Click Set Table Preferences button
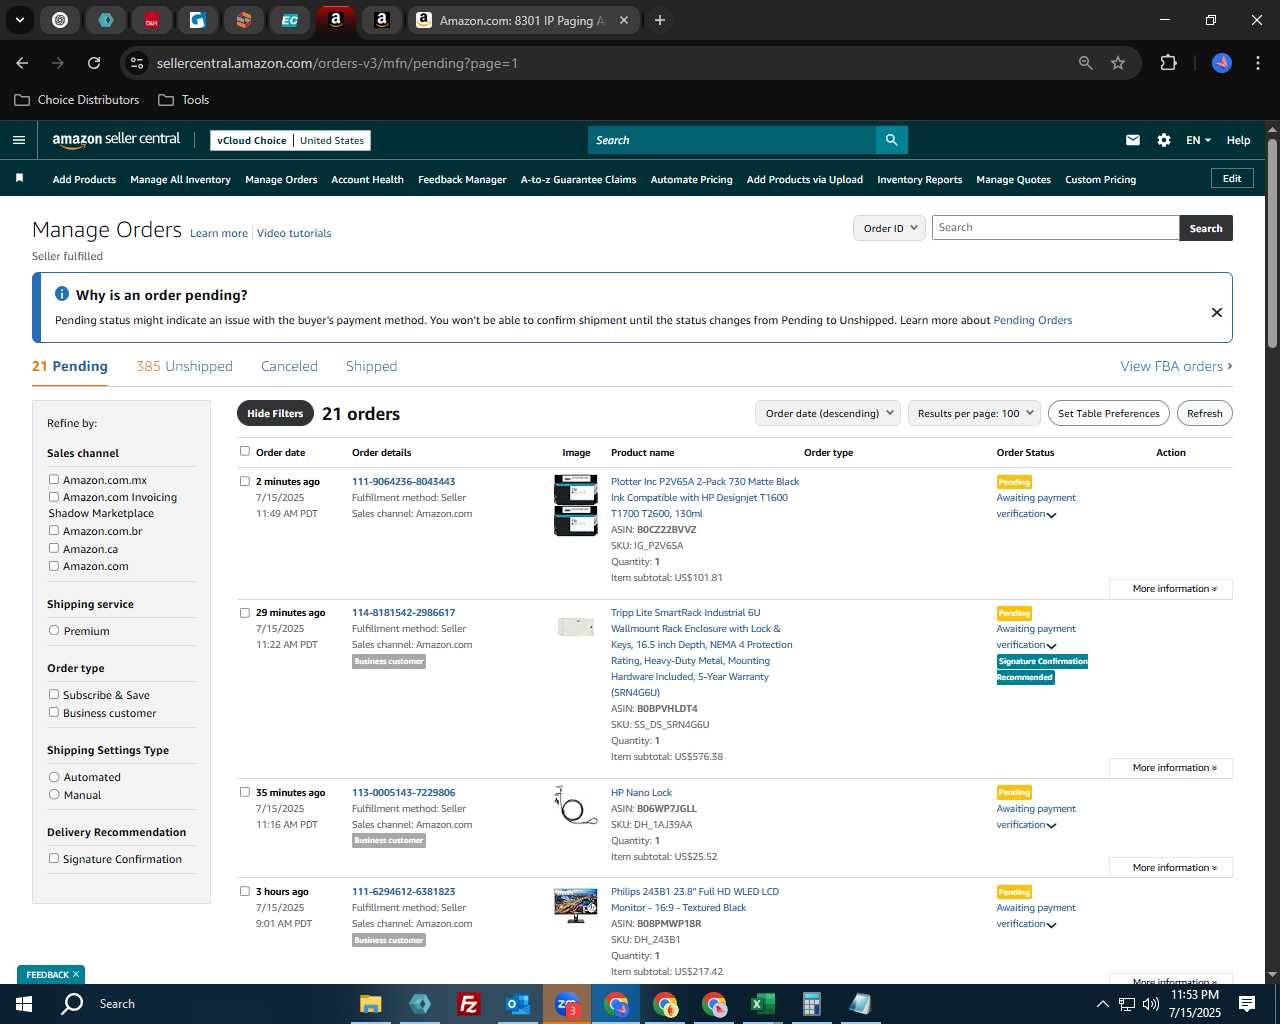Image resolution: width=1280 pixels, height=1024 pixels. [x=1108, y=413]
